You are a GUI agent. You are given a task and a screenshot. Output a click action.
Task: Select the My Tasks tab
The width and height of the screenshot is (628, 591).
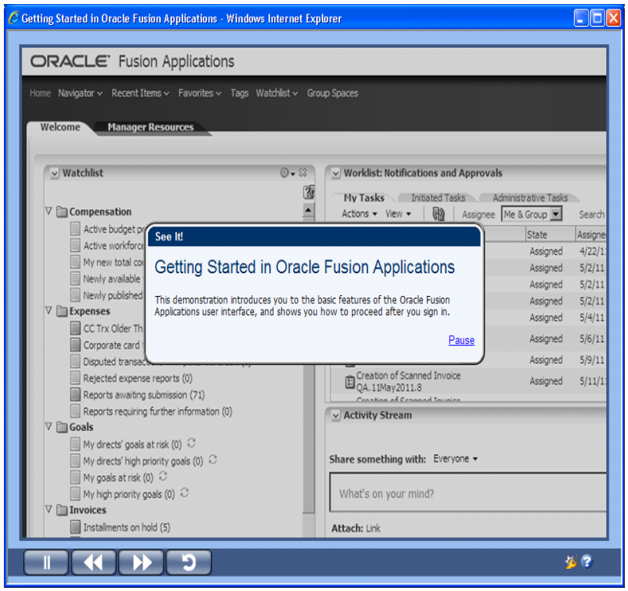pyautogui.click(x=364, y=198)
